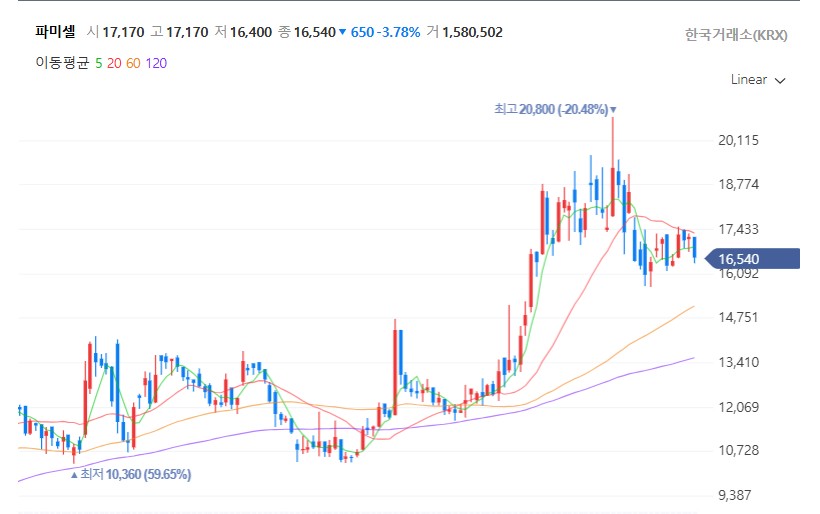Click the up triangle beside 최저 10,360
The width and height of the screenshot is (820, 514).
[x=73, y=475]
